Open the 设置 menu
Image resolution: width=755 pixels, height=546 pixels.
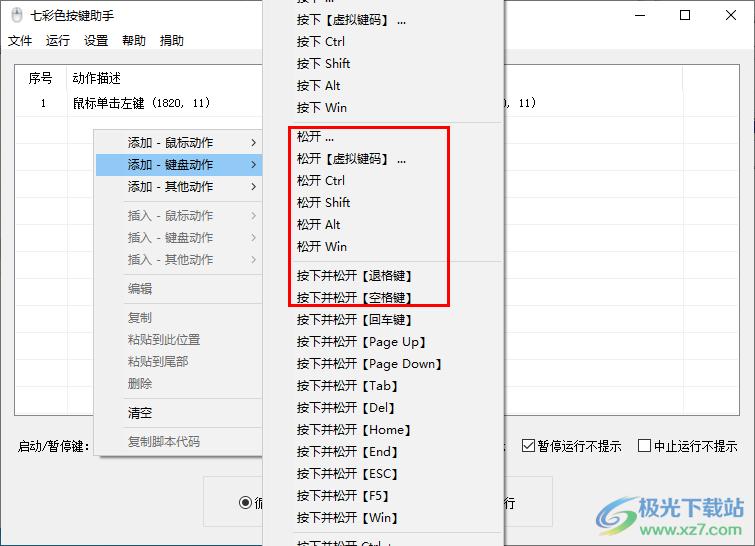pos(96,41)
